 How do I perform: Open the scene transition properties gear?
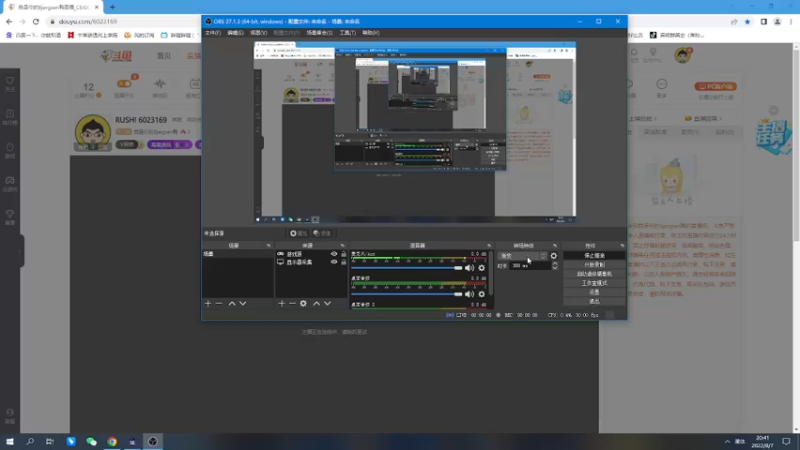pos(554,256)
